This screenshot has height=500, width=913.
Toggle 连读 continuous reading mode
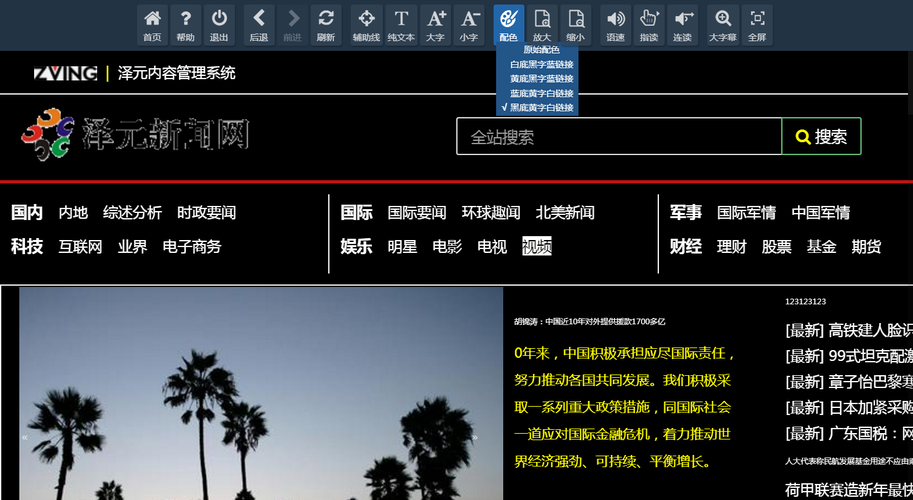point(682,25)
